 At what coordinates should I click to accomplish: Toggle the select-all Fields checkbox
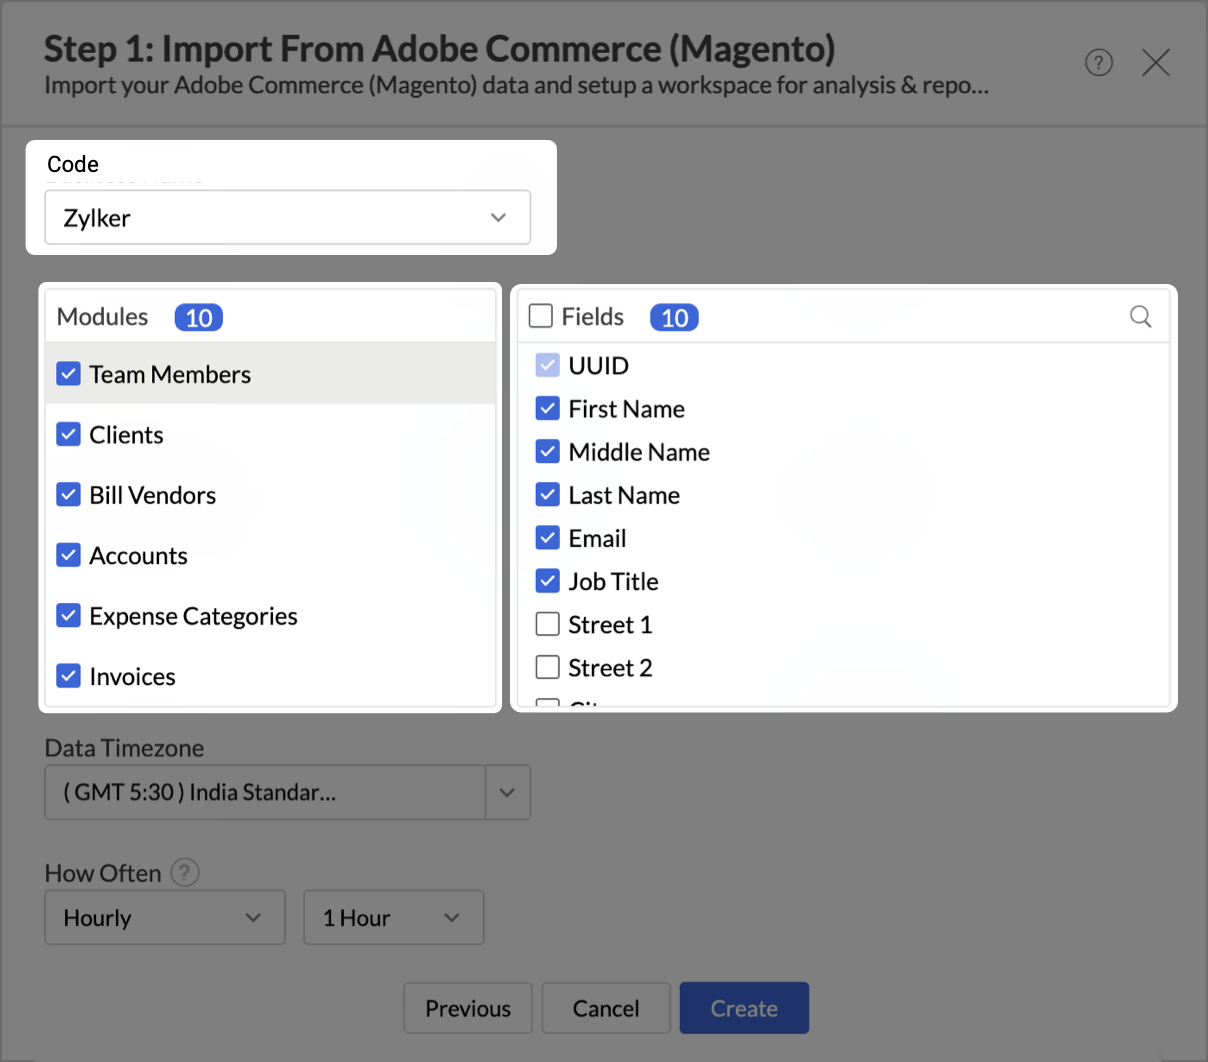pos(541,316)
